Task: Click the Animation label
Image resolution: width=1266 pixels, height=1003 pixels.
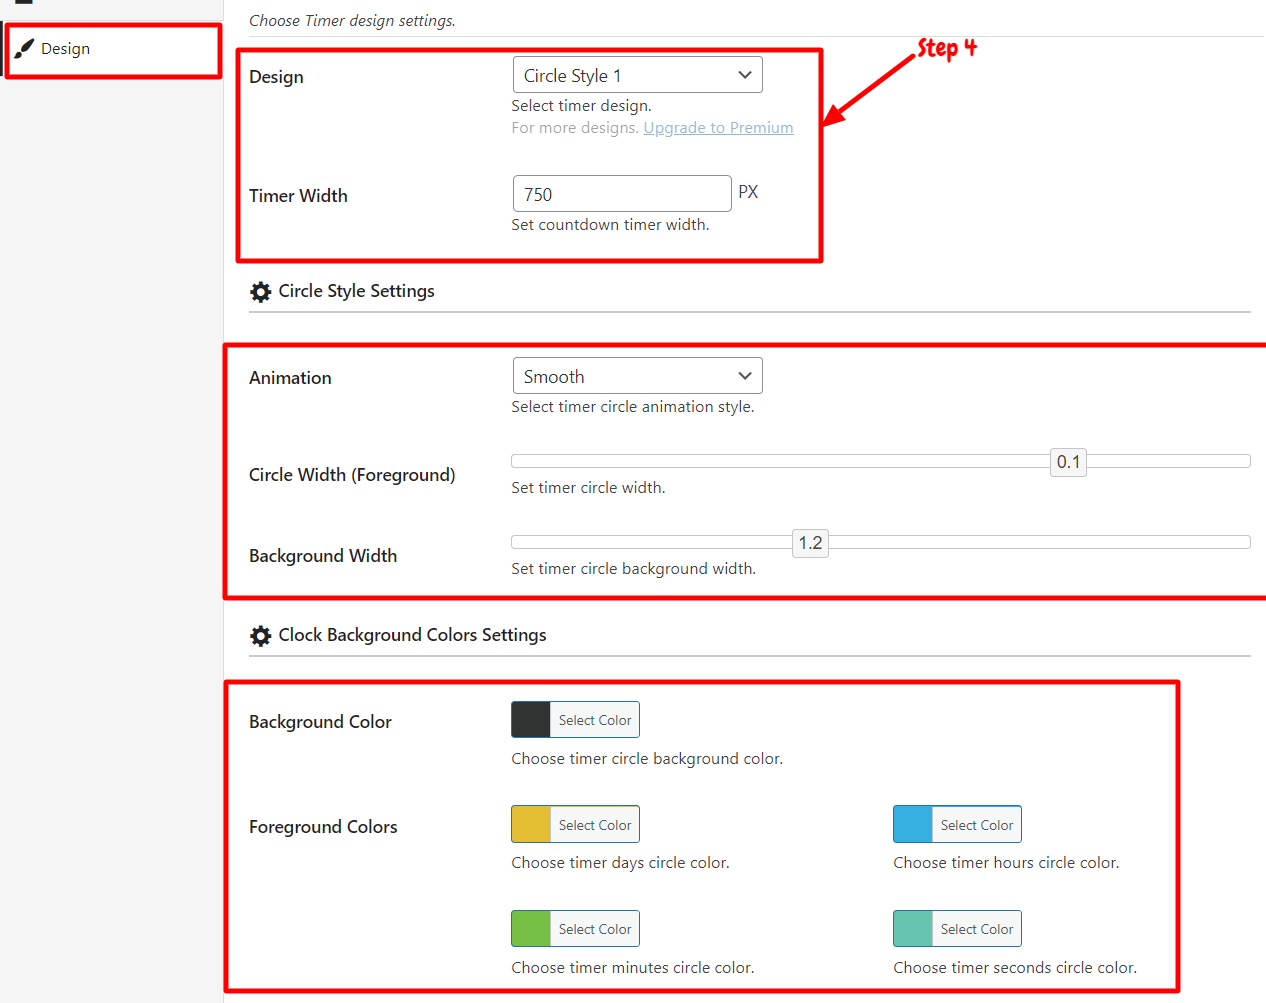Action: tap(290, 378)
